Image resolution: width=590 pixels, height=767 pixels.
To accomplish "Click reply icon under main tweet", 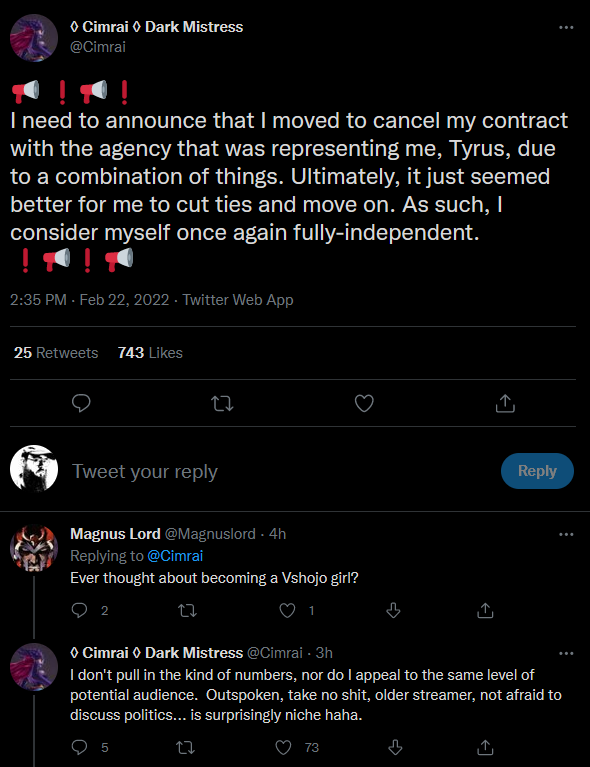I will click(x=81, y=404).
